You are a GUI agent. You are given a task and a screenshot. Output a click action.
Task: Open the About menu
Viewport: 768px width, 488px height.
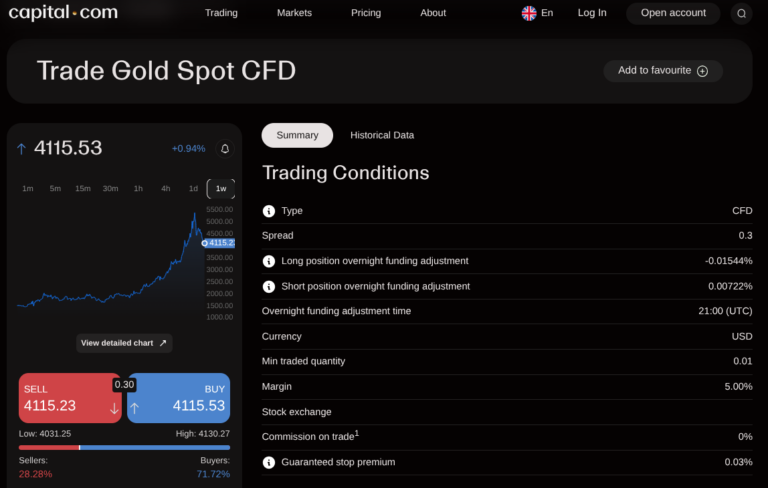point(433,13)
